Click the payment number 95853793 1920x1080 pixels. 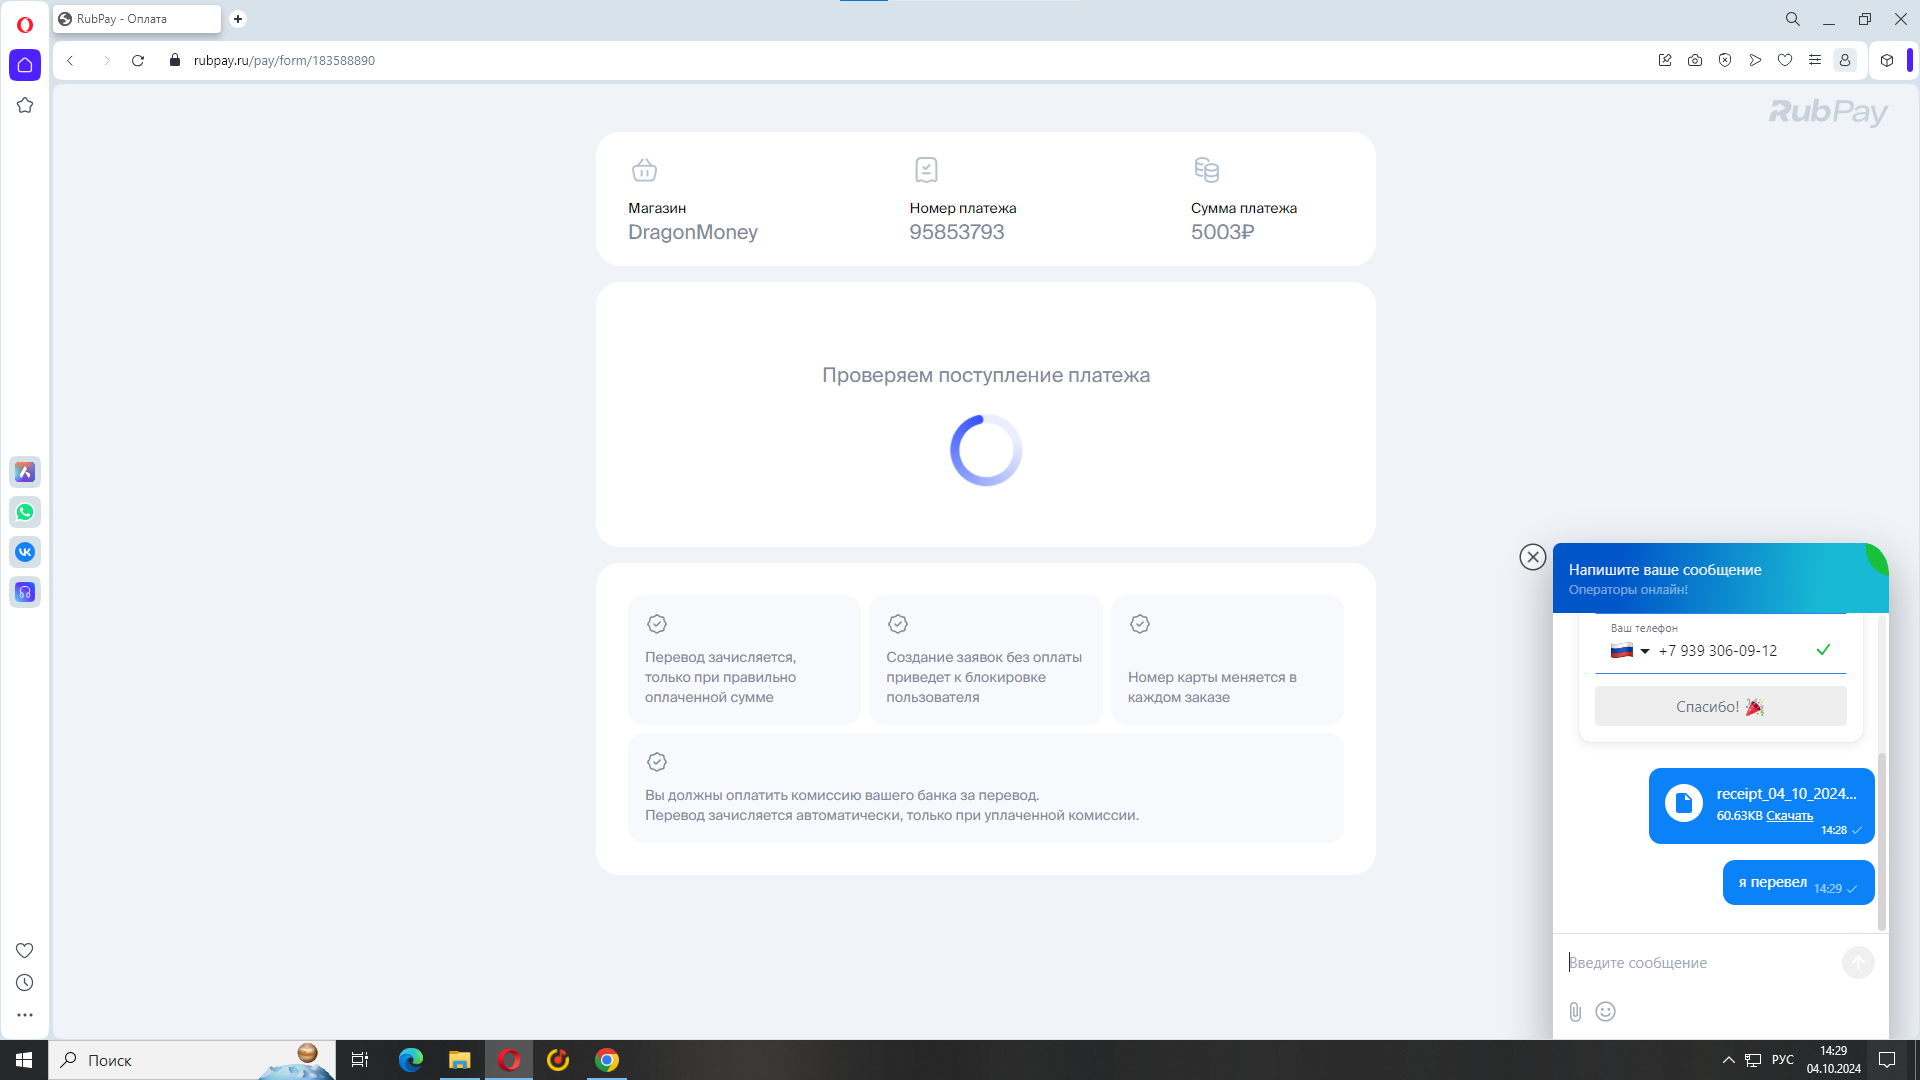(956, 232)
